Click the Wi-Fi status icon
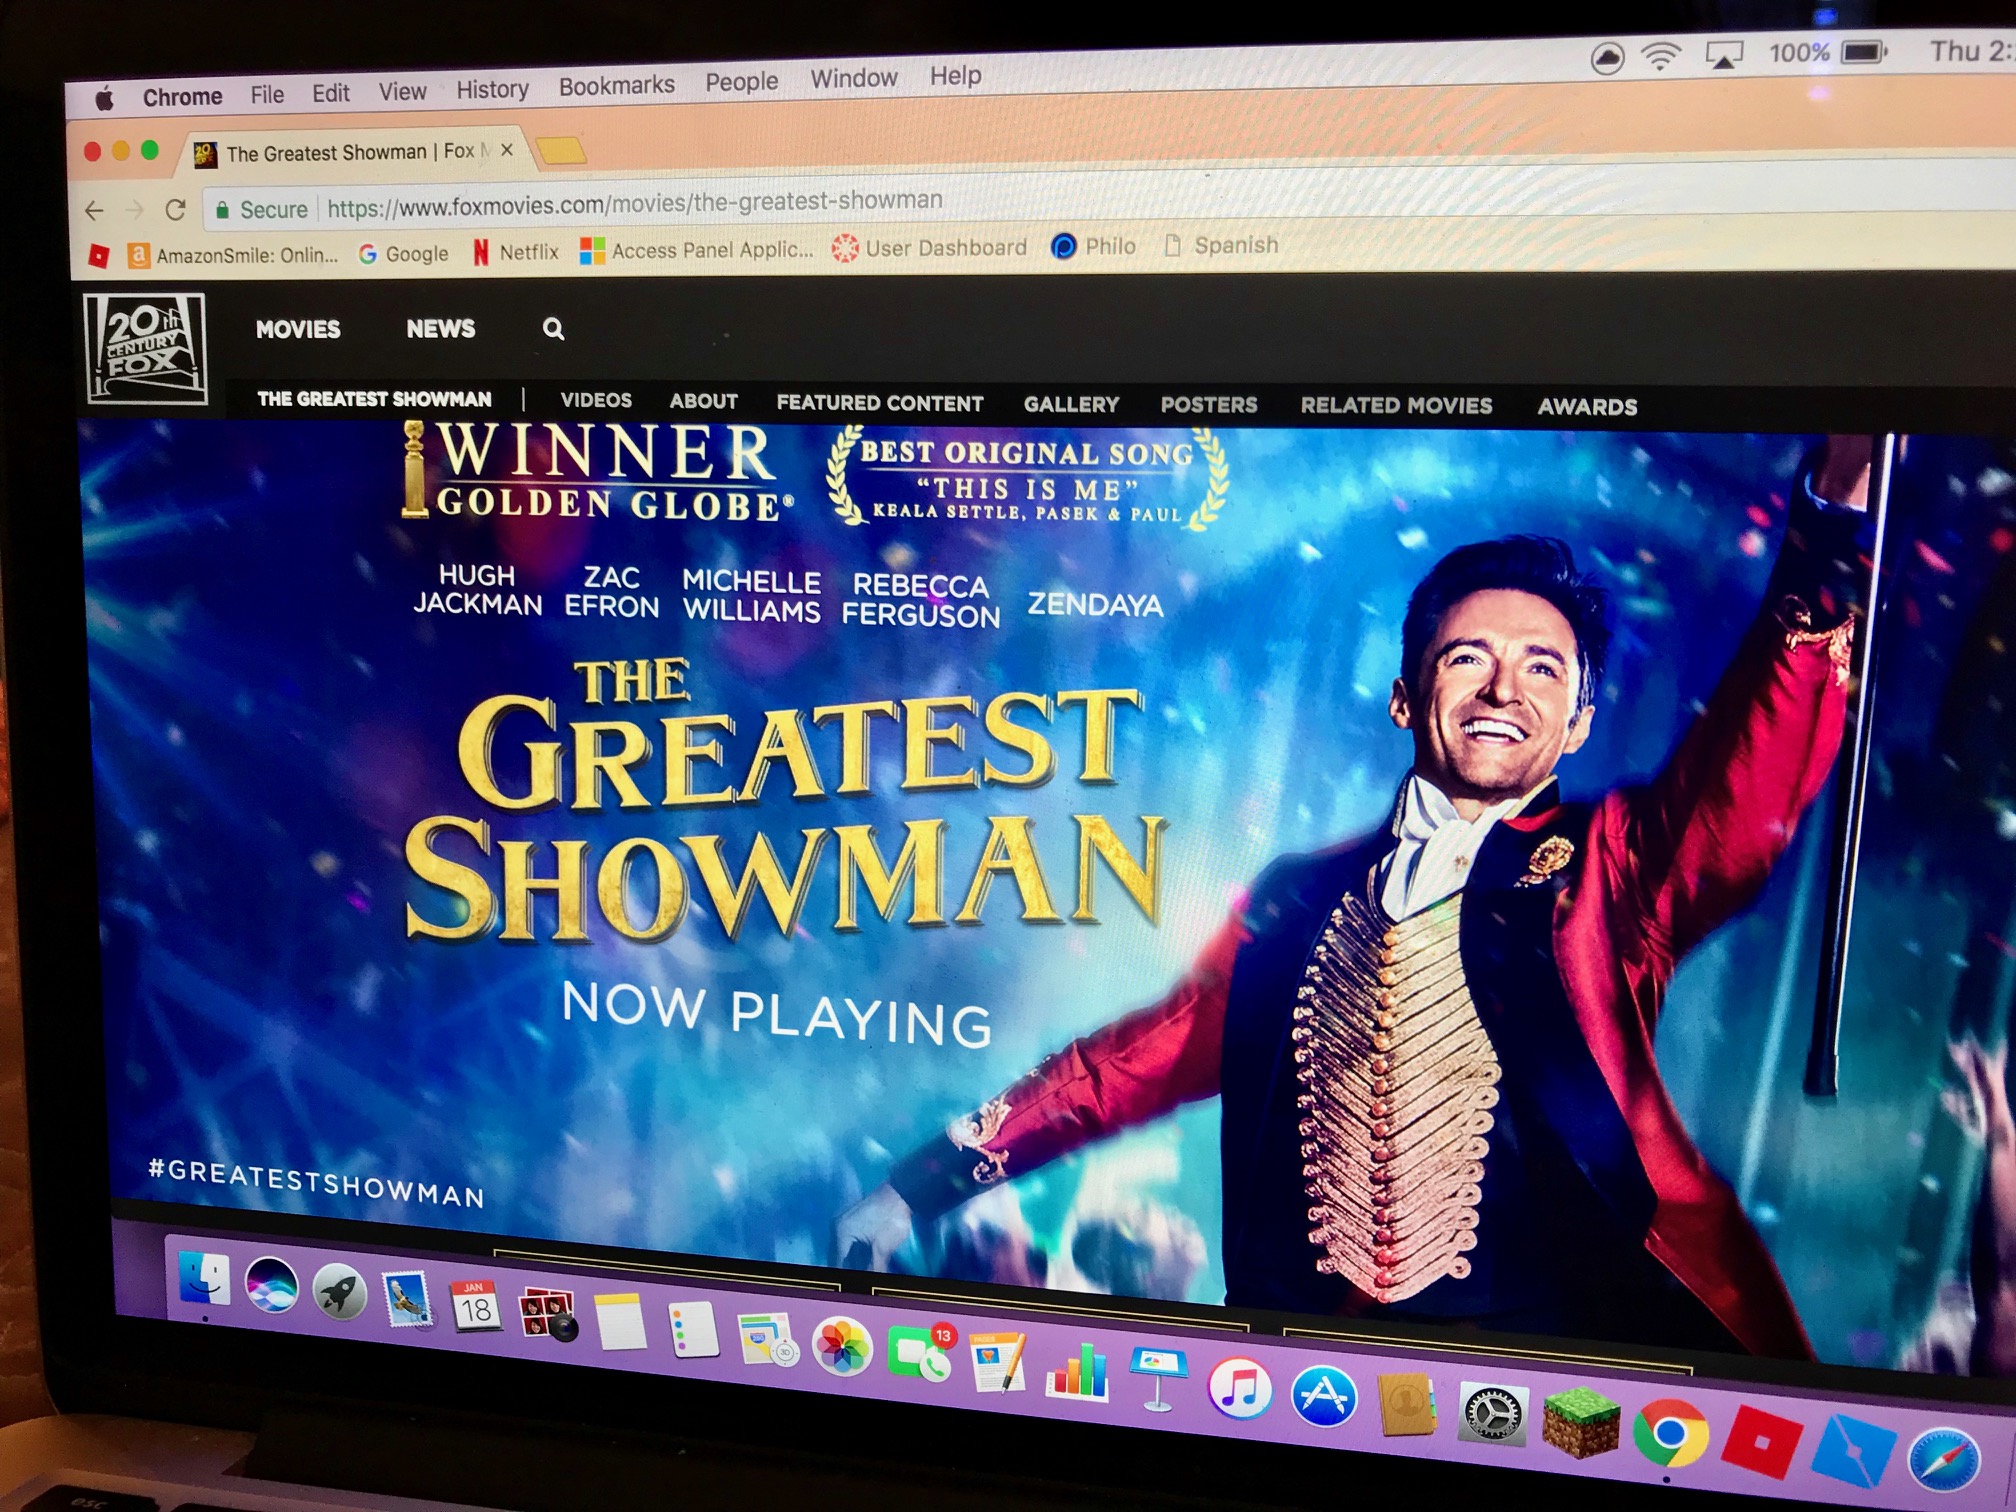Screen dimensions: 2016x1512 [x=1661, y=56]
